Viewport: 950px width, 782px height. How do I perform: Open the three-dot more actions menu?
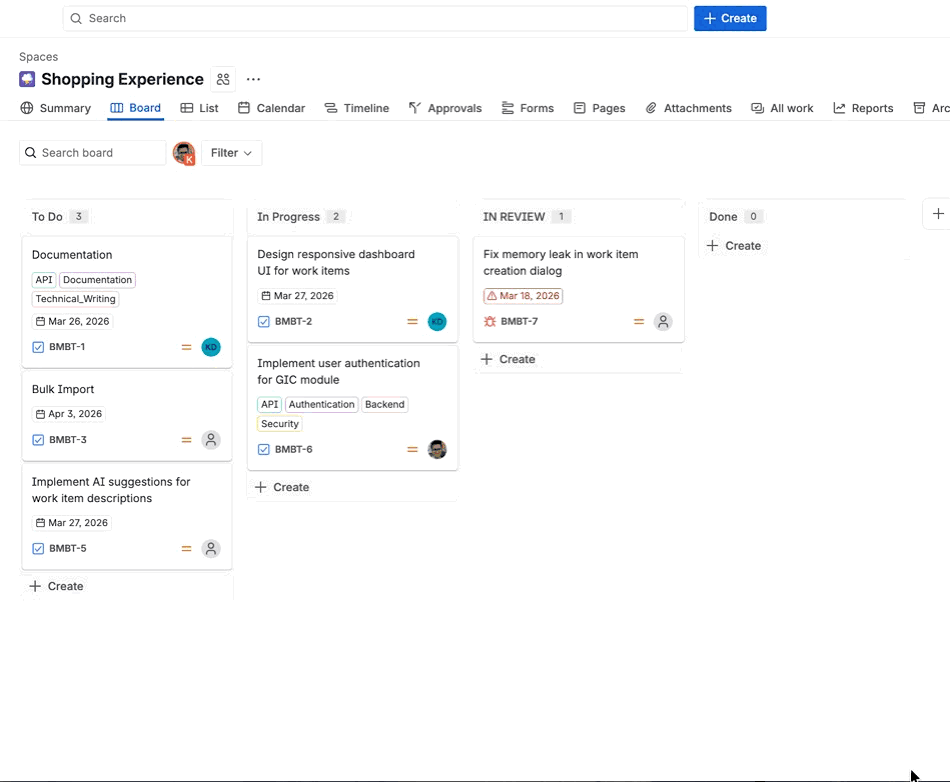253,79
